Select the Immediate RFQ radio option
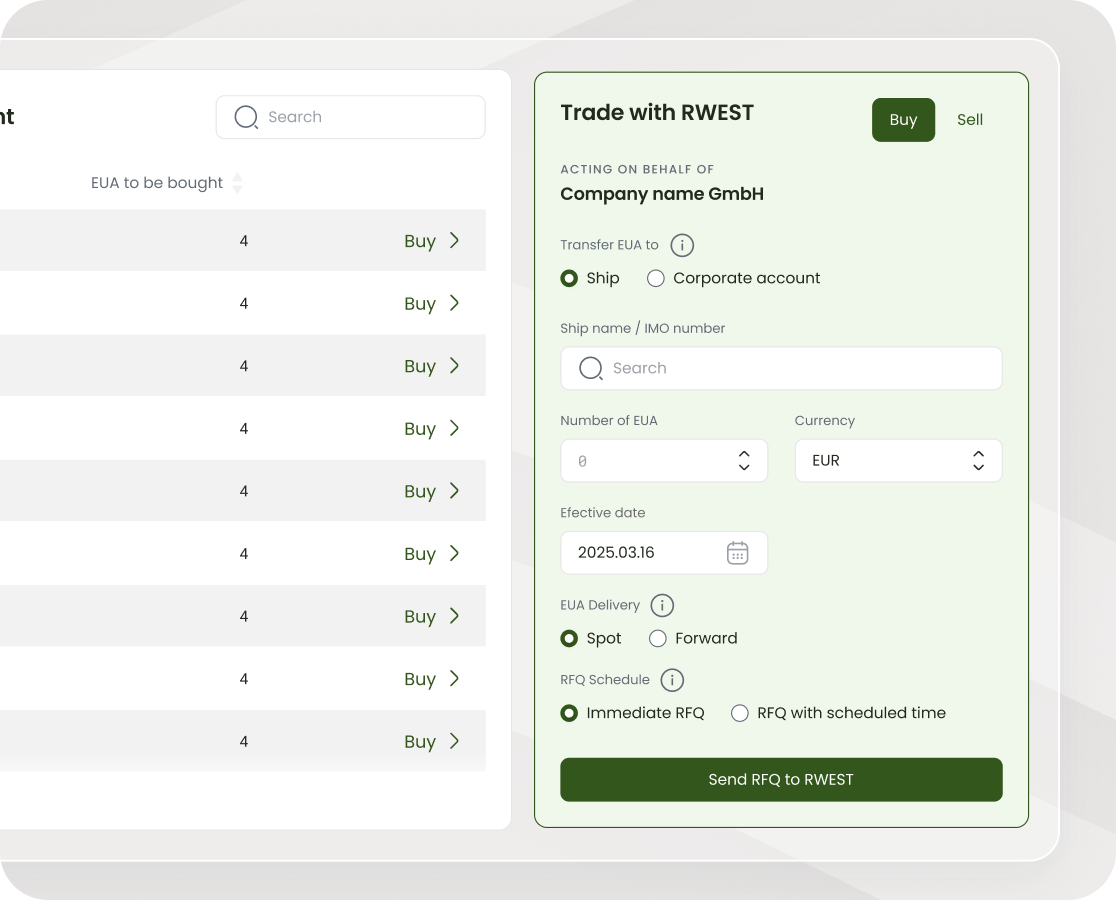Image resolution: width=1116 pixels, height=900 pixels. [x=569, y=713]
